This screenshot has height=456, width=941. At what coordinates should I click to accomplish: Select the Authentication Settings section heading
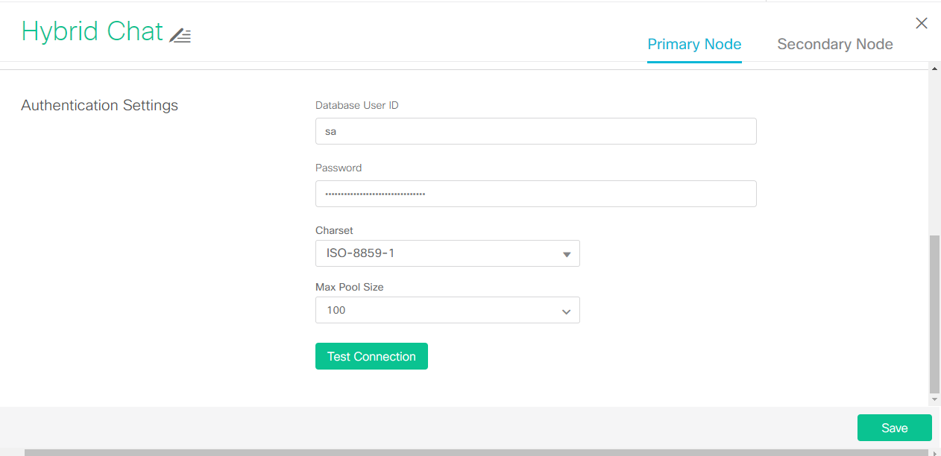99,105
